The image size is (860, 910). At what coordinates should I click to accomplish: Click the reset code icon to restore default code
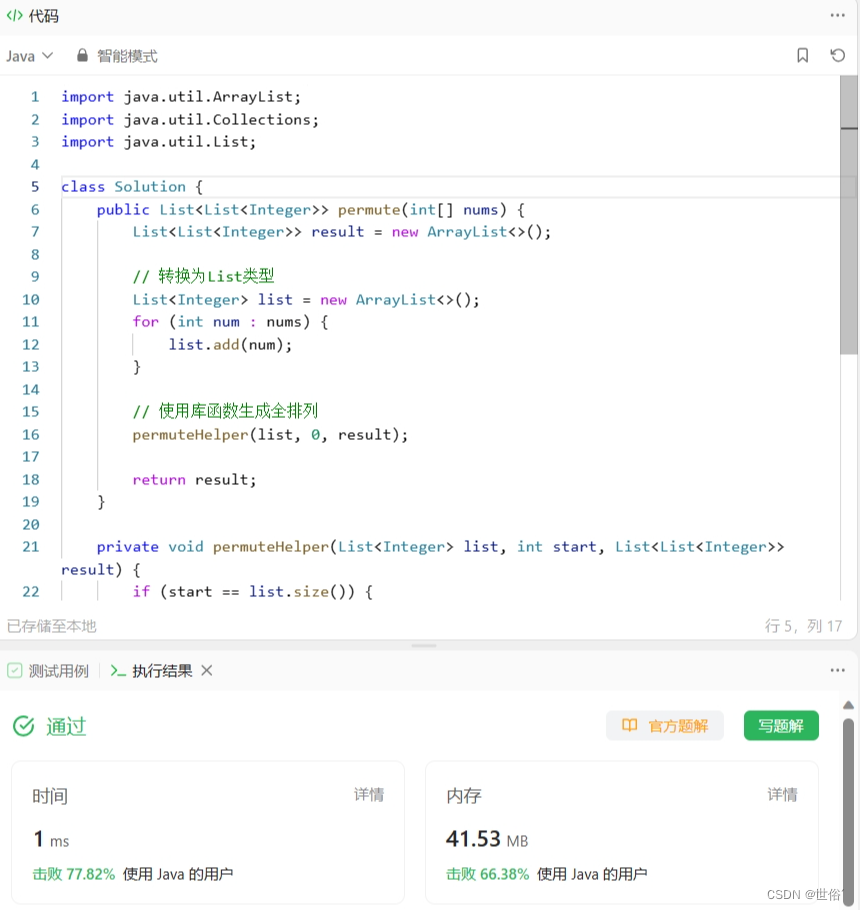click(x=836, y=56)
